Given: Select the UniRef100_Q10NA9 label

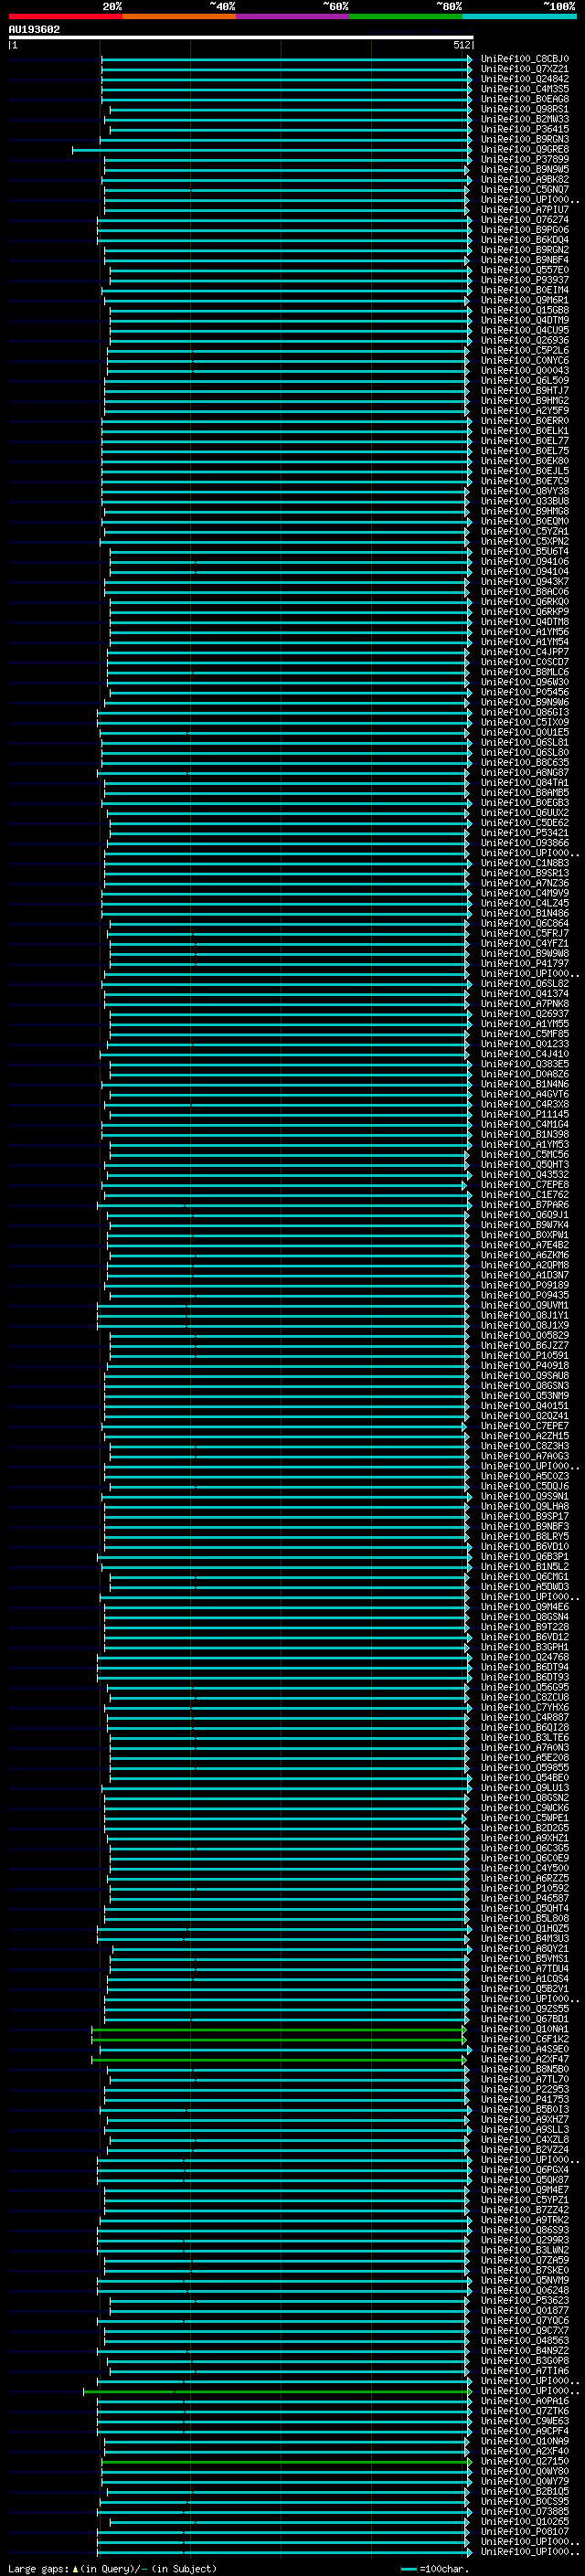Looking at the screenshot, I should click(524, 2440).
